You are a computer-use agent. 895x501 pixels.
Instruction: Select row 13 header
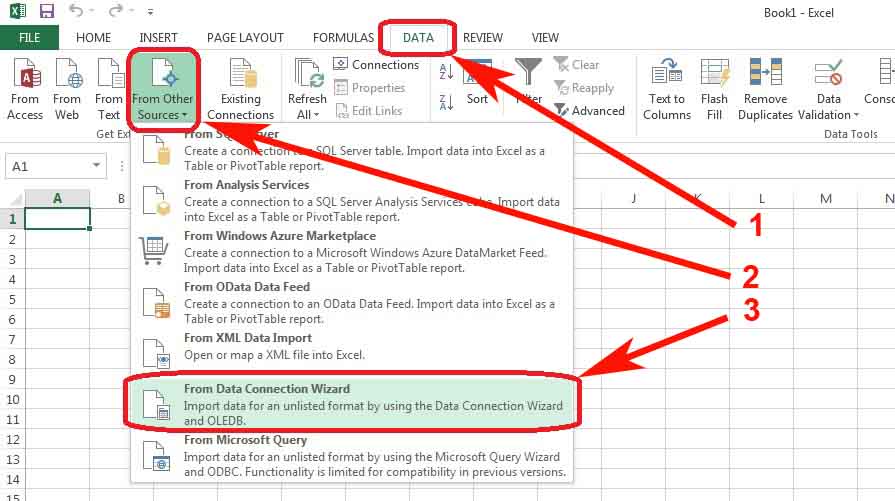click(x=12, y=459)
